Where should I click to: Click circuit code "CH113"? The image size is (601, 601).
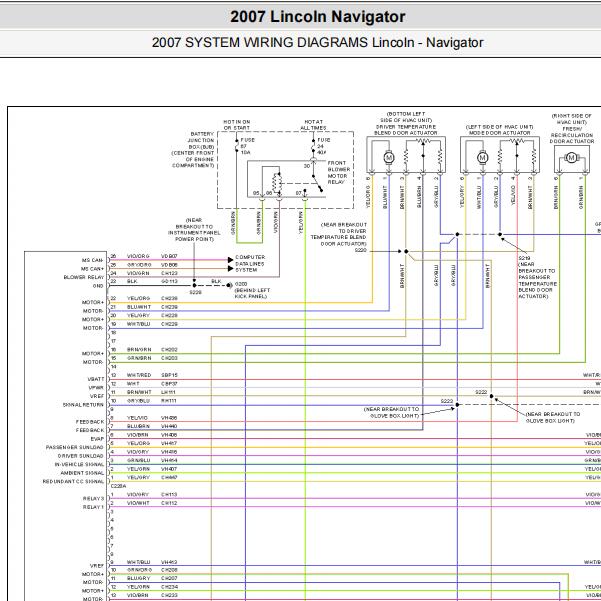point(169,494)
